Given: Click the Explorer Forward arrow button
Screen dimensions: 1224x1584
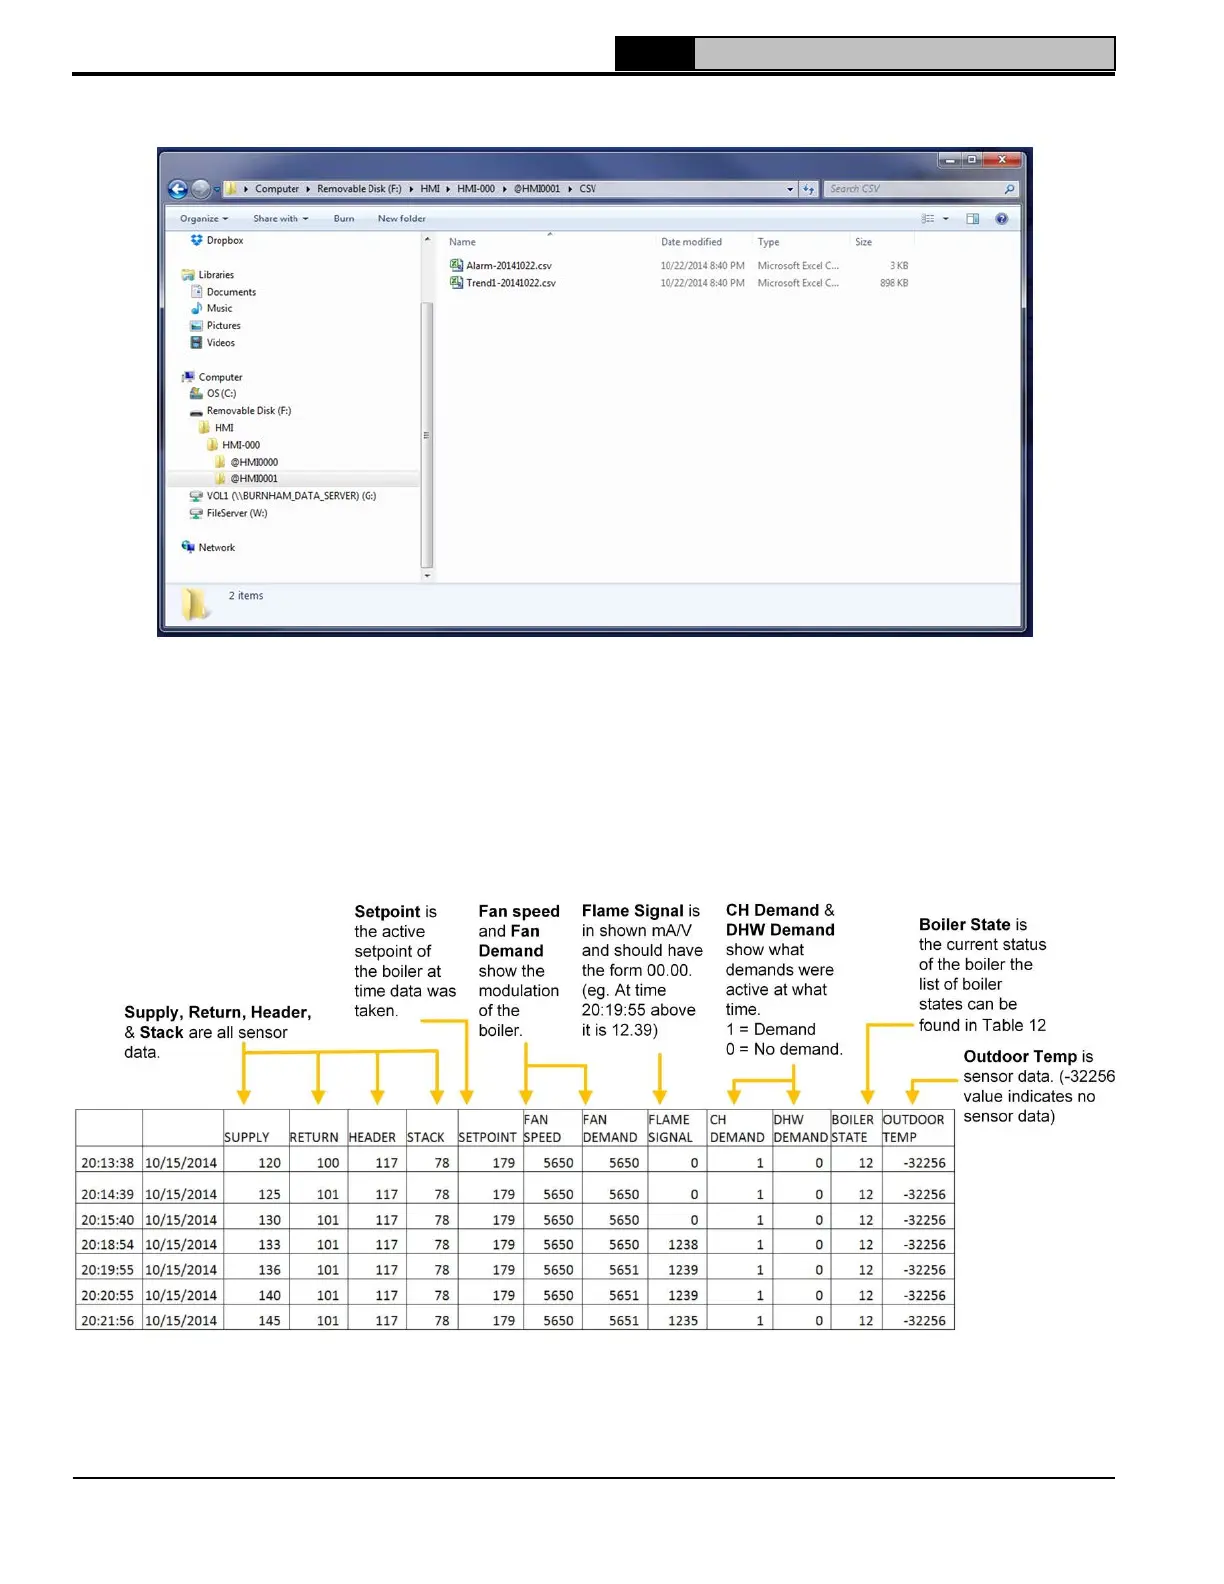Looking at the screenshot, I should tap(201, 189).
